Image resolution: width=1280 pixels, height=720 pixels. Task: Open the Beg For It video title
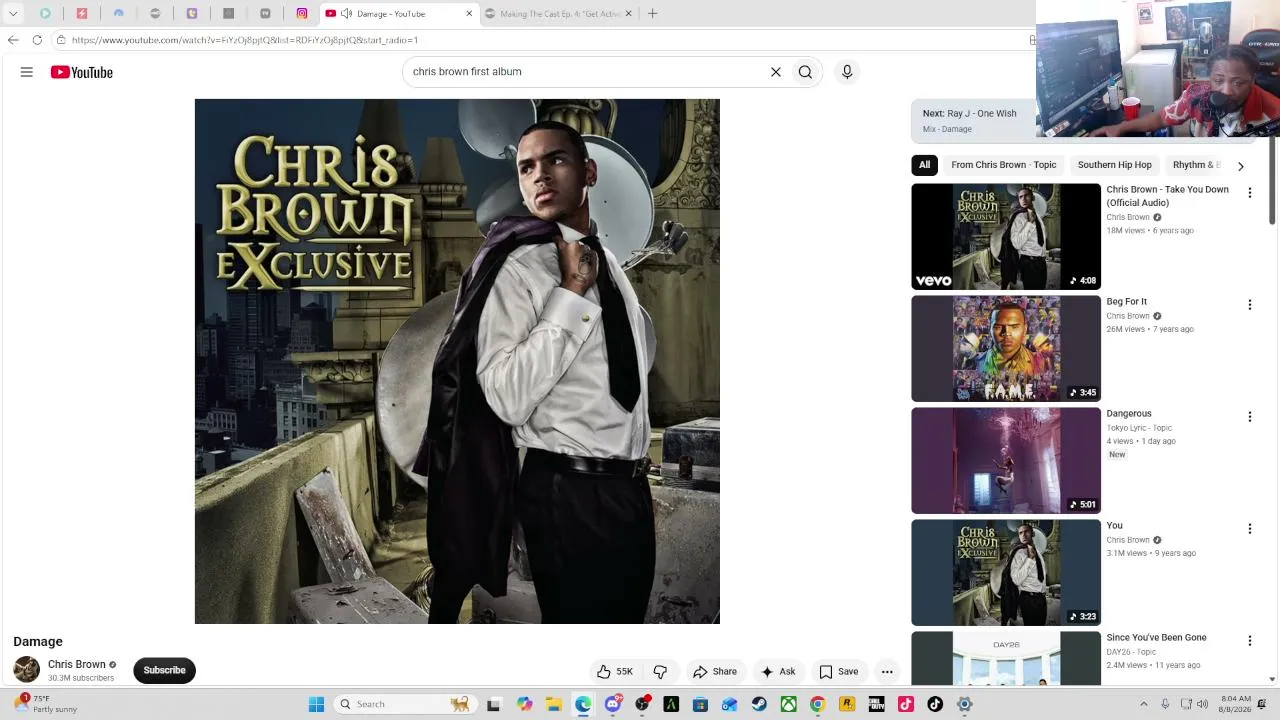1127,302
